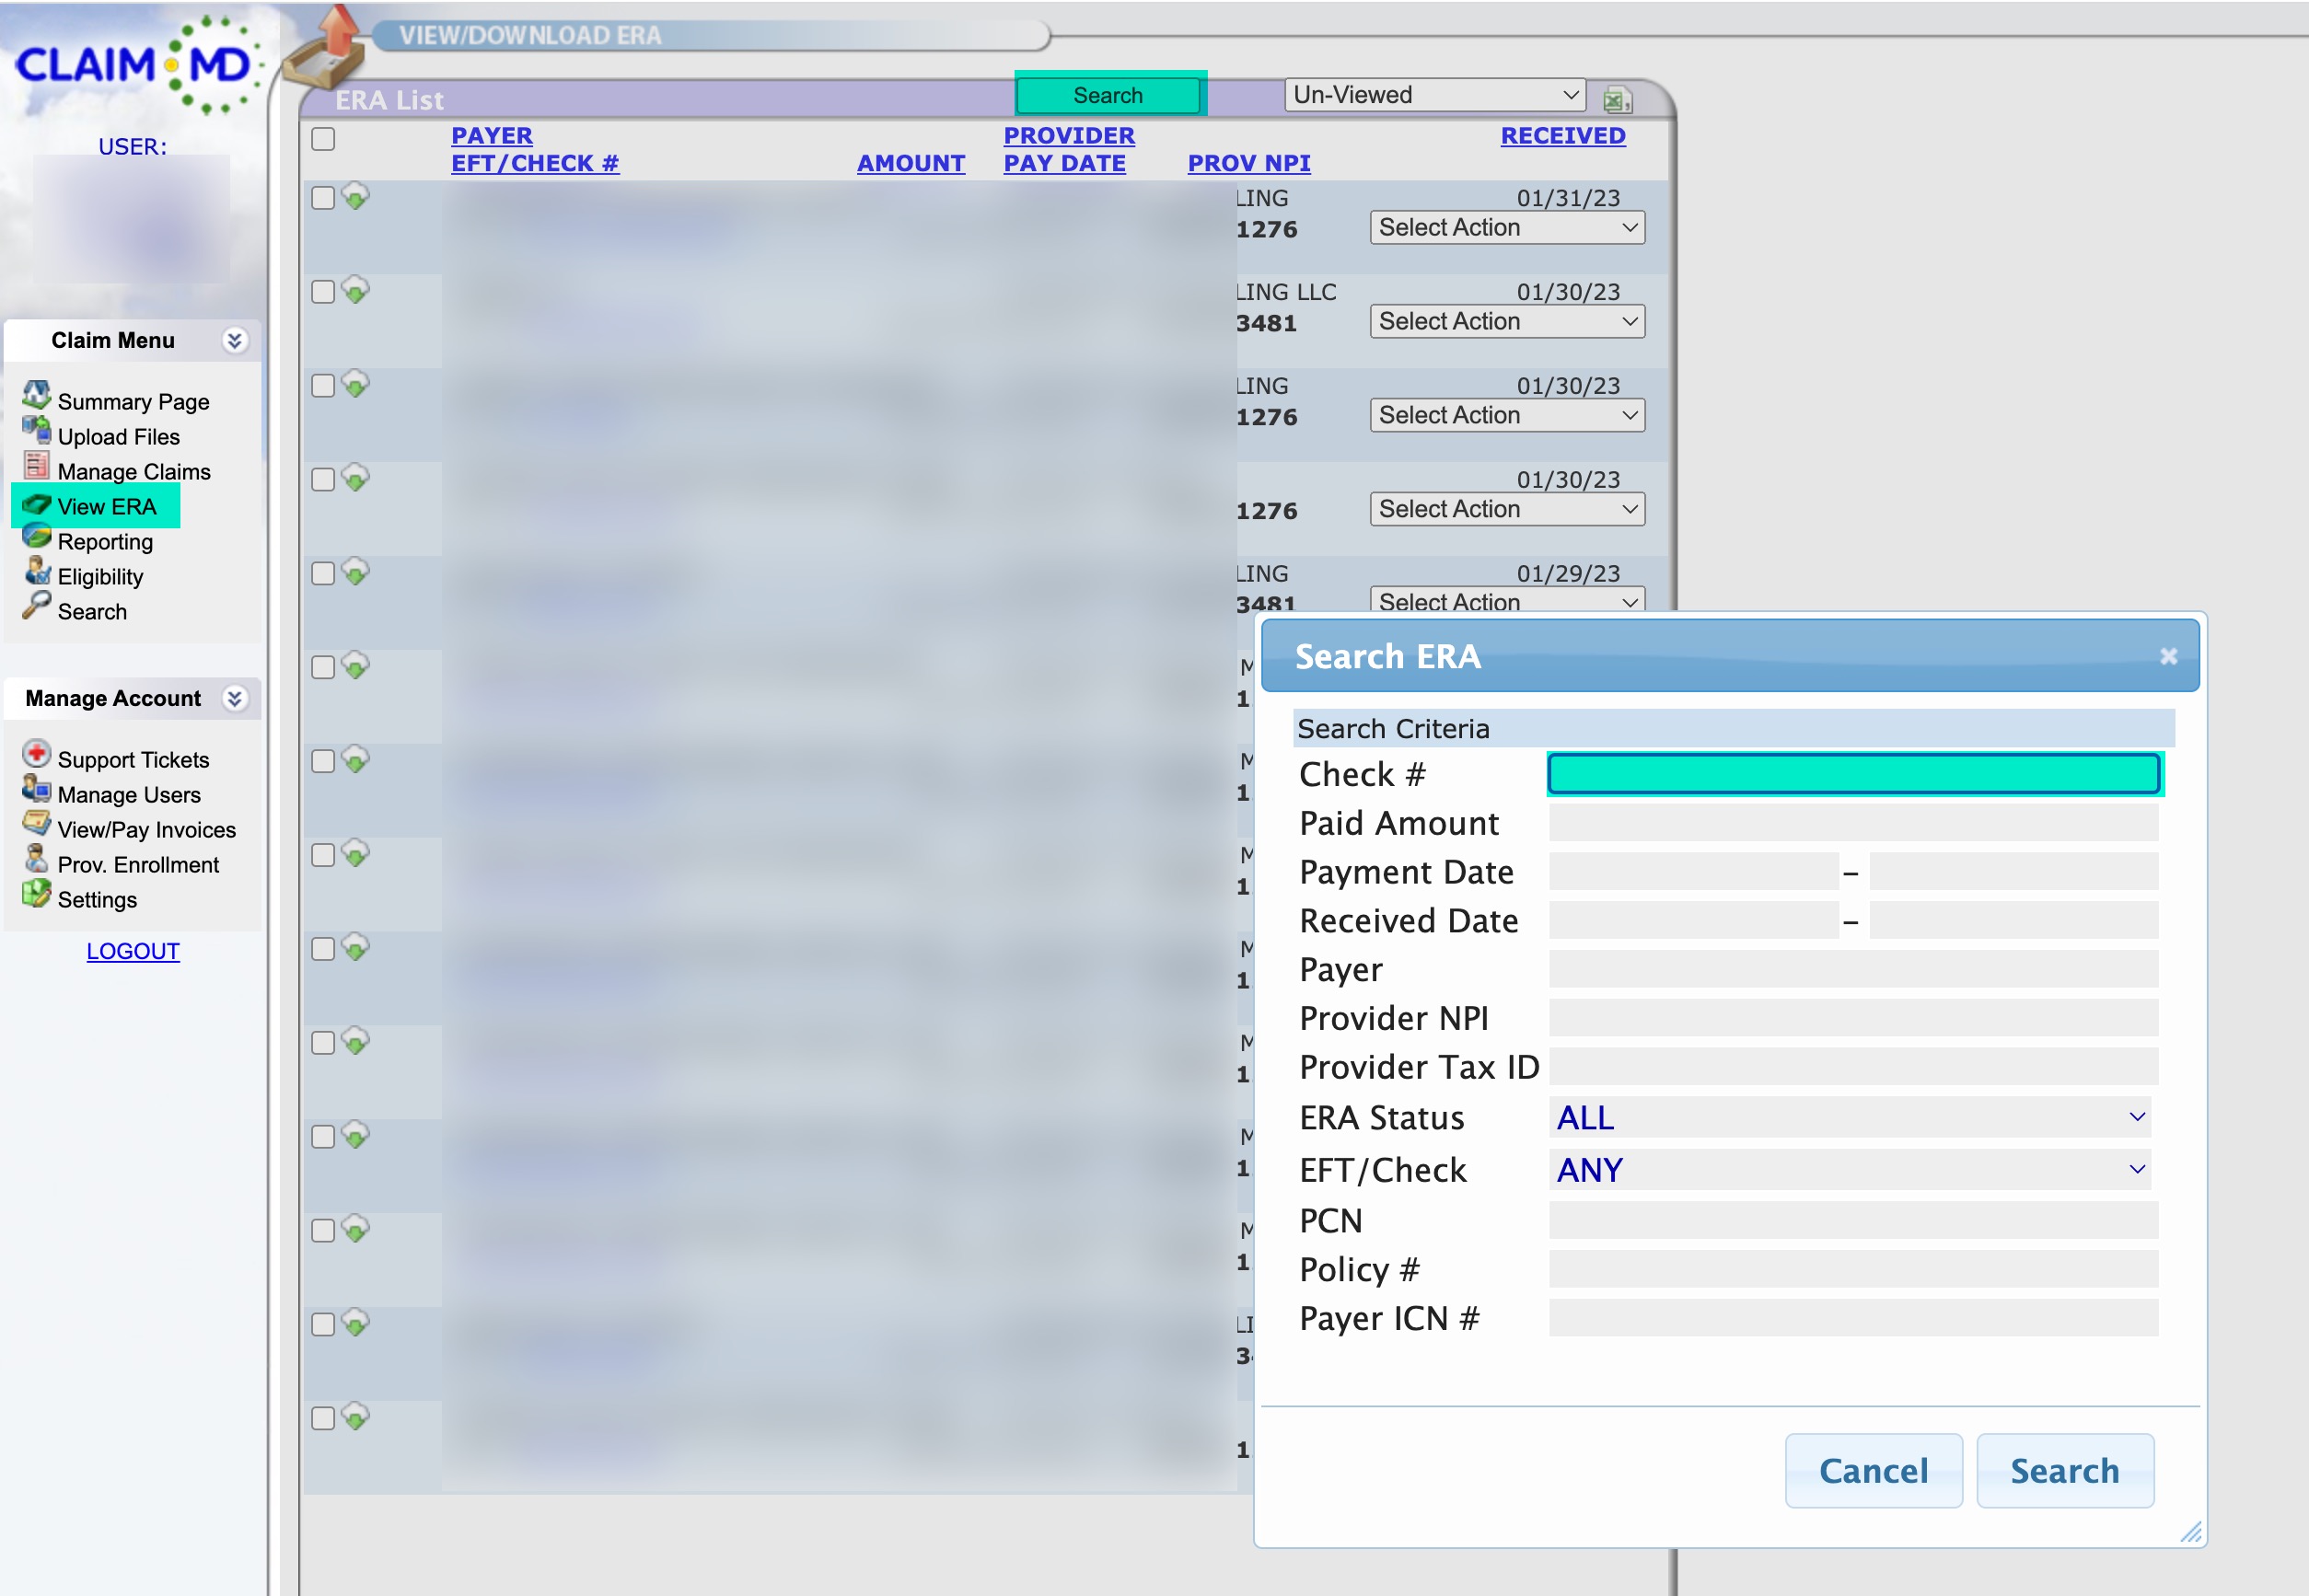Tick the third ERA row checkbox
The image size is (2309, 1596).
pos(323,386)
